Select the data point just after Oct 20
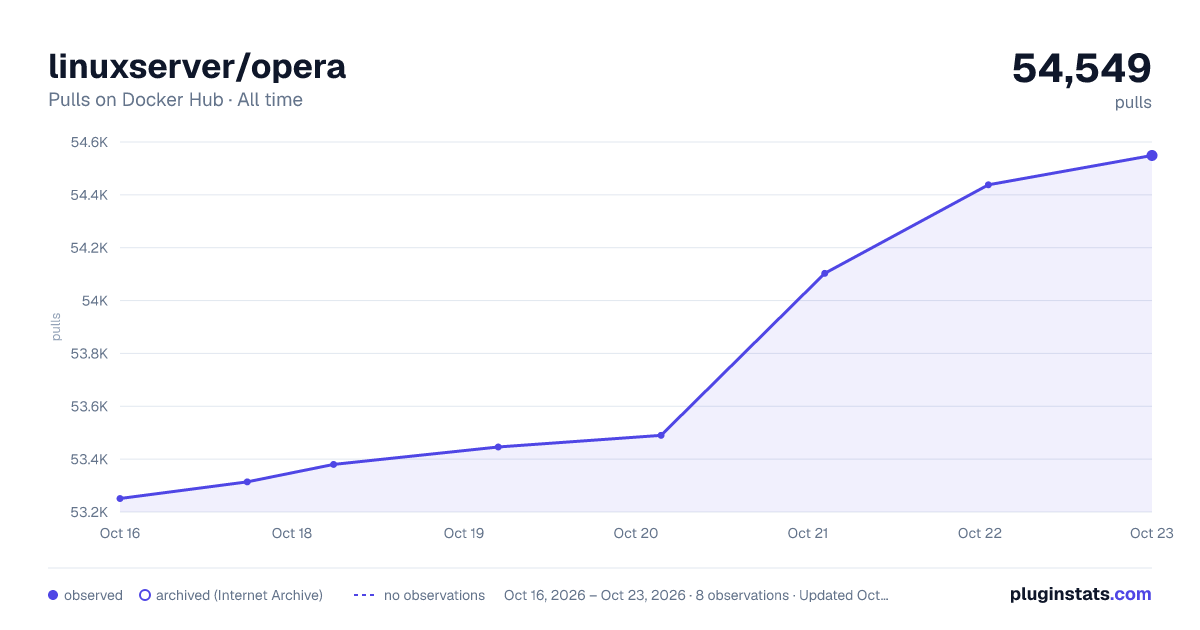The width and height of the screenshot is (1200, 630). pyautogui.click(x=661, y=435)
